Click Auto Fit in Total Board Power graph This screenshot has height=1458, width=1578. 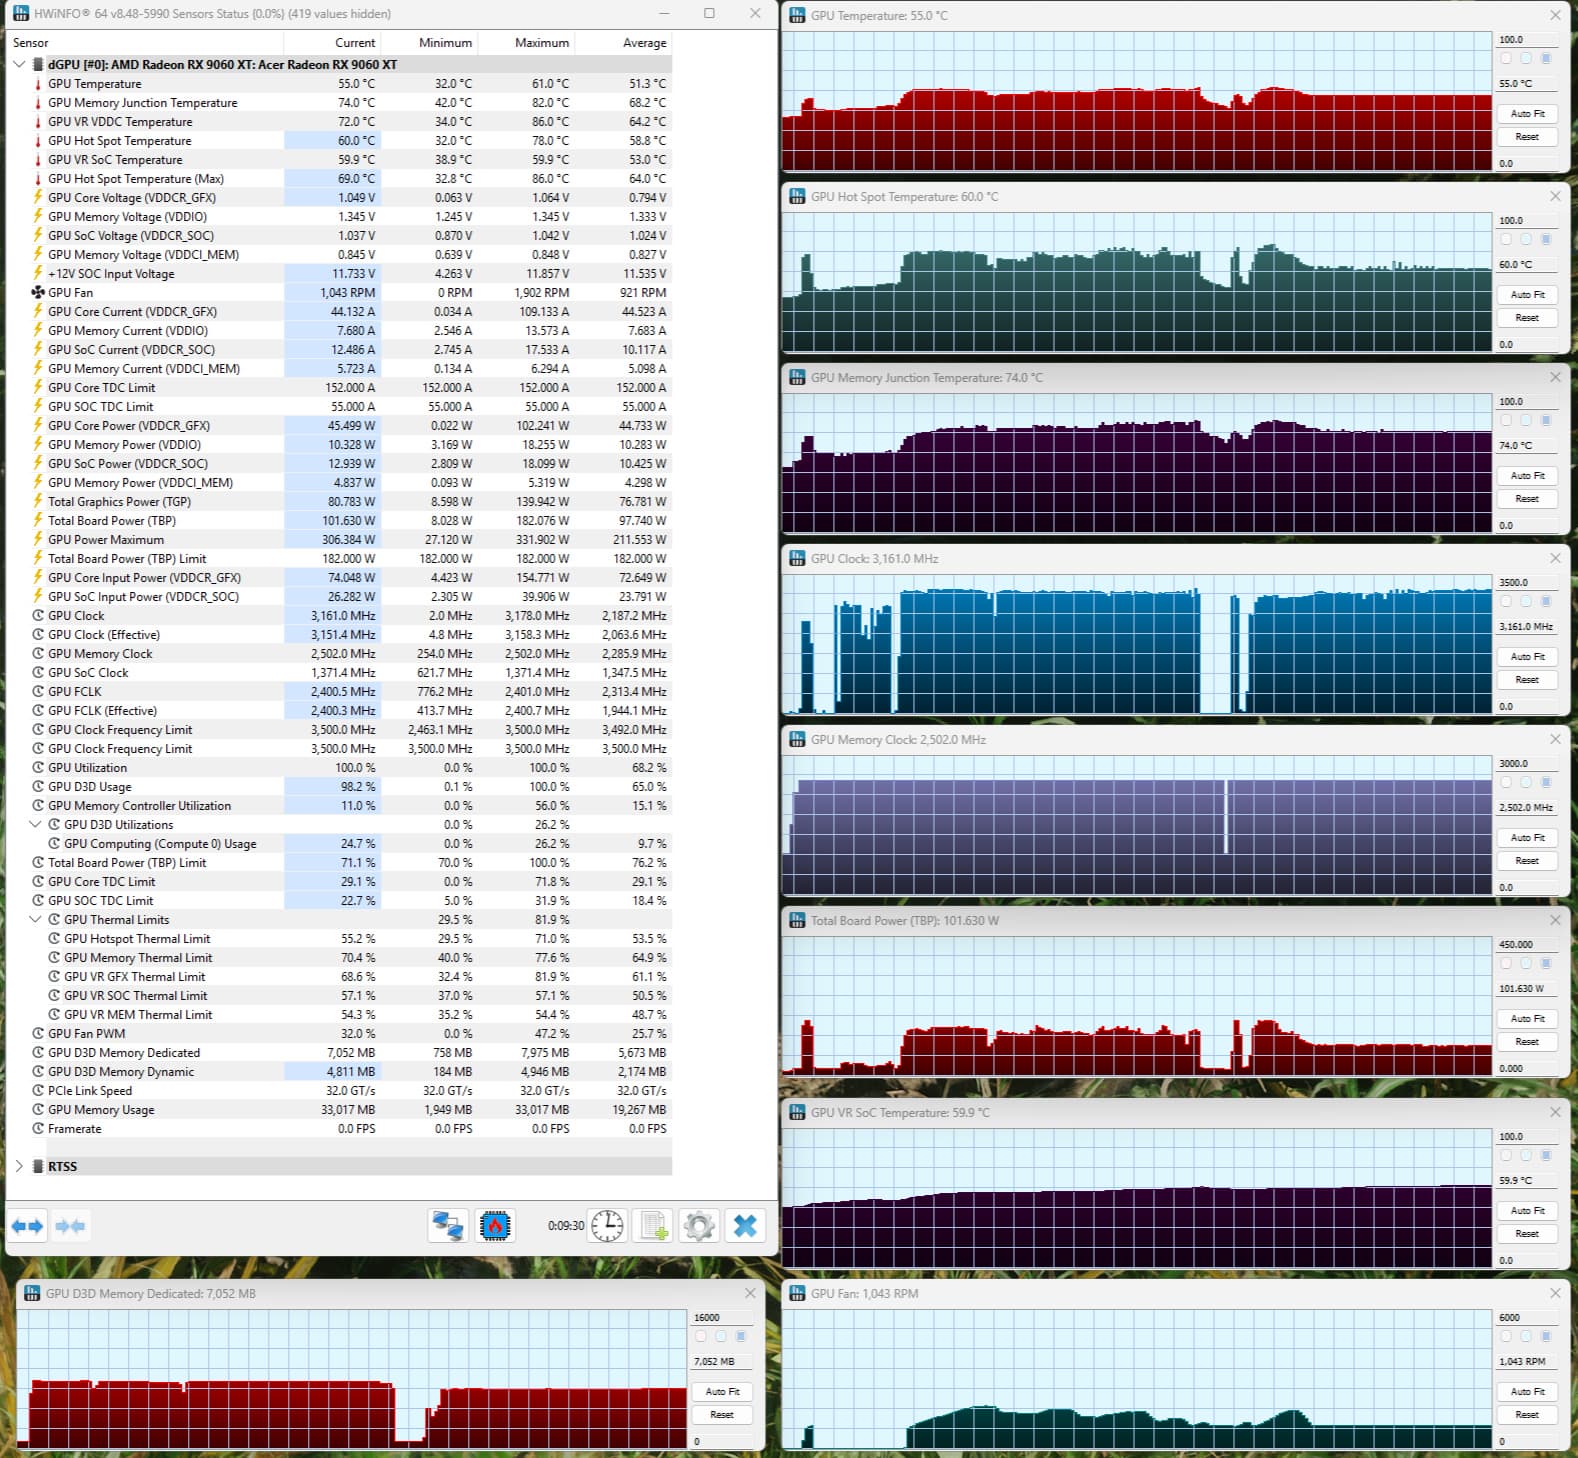click(1527, 1019)
